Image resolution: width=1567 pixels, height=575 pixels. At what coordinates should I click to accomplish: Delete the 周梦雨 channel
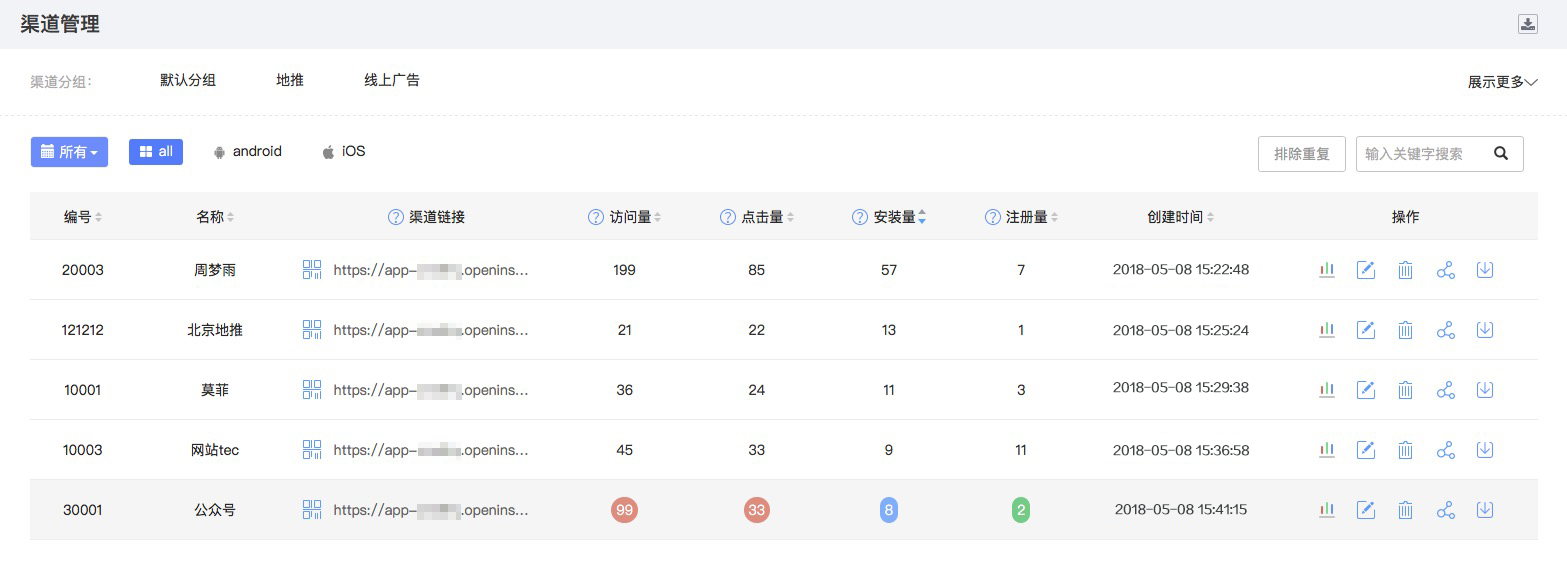pyautogui.click(x=1405, y=270)
